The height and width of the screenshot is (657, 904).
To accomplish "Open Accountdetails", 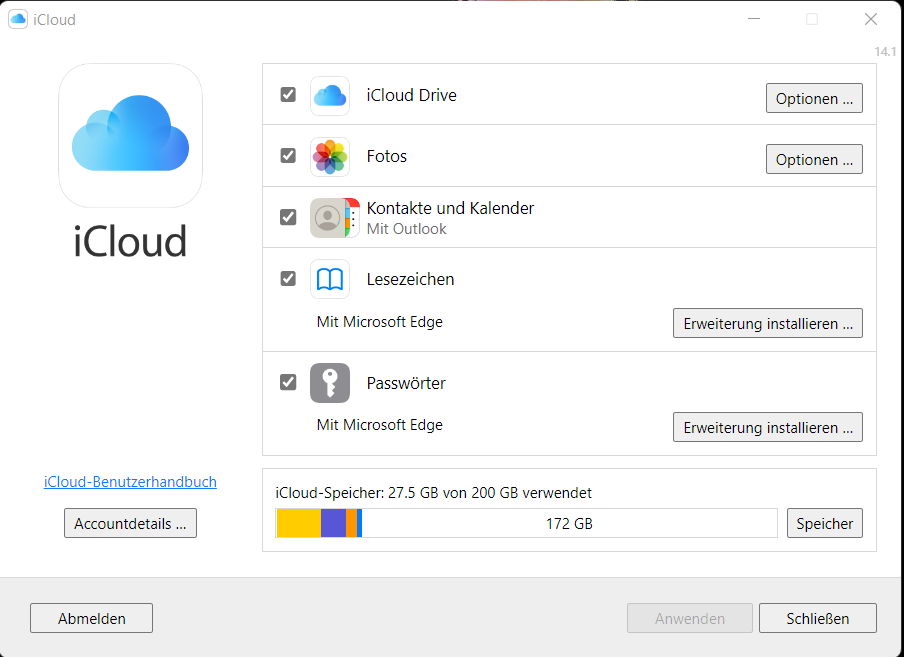I will pyautogui.click(x=130, y=523).
